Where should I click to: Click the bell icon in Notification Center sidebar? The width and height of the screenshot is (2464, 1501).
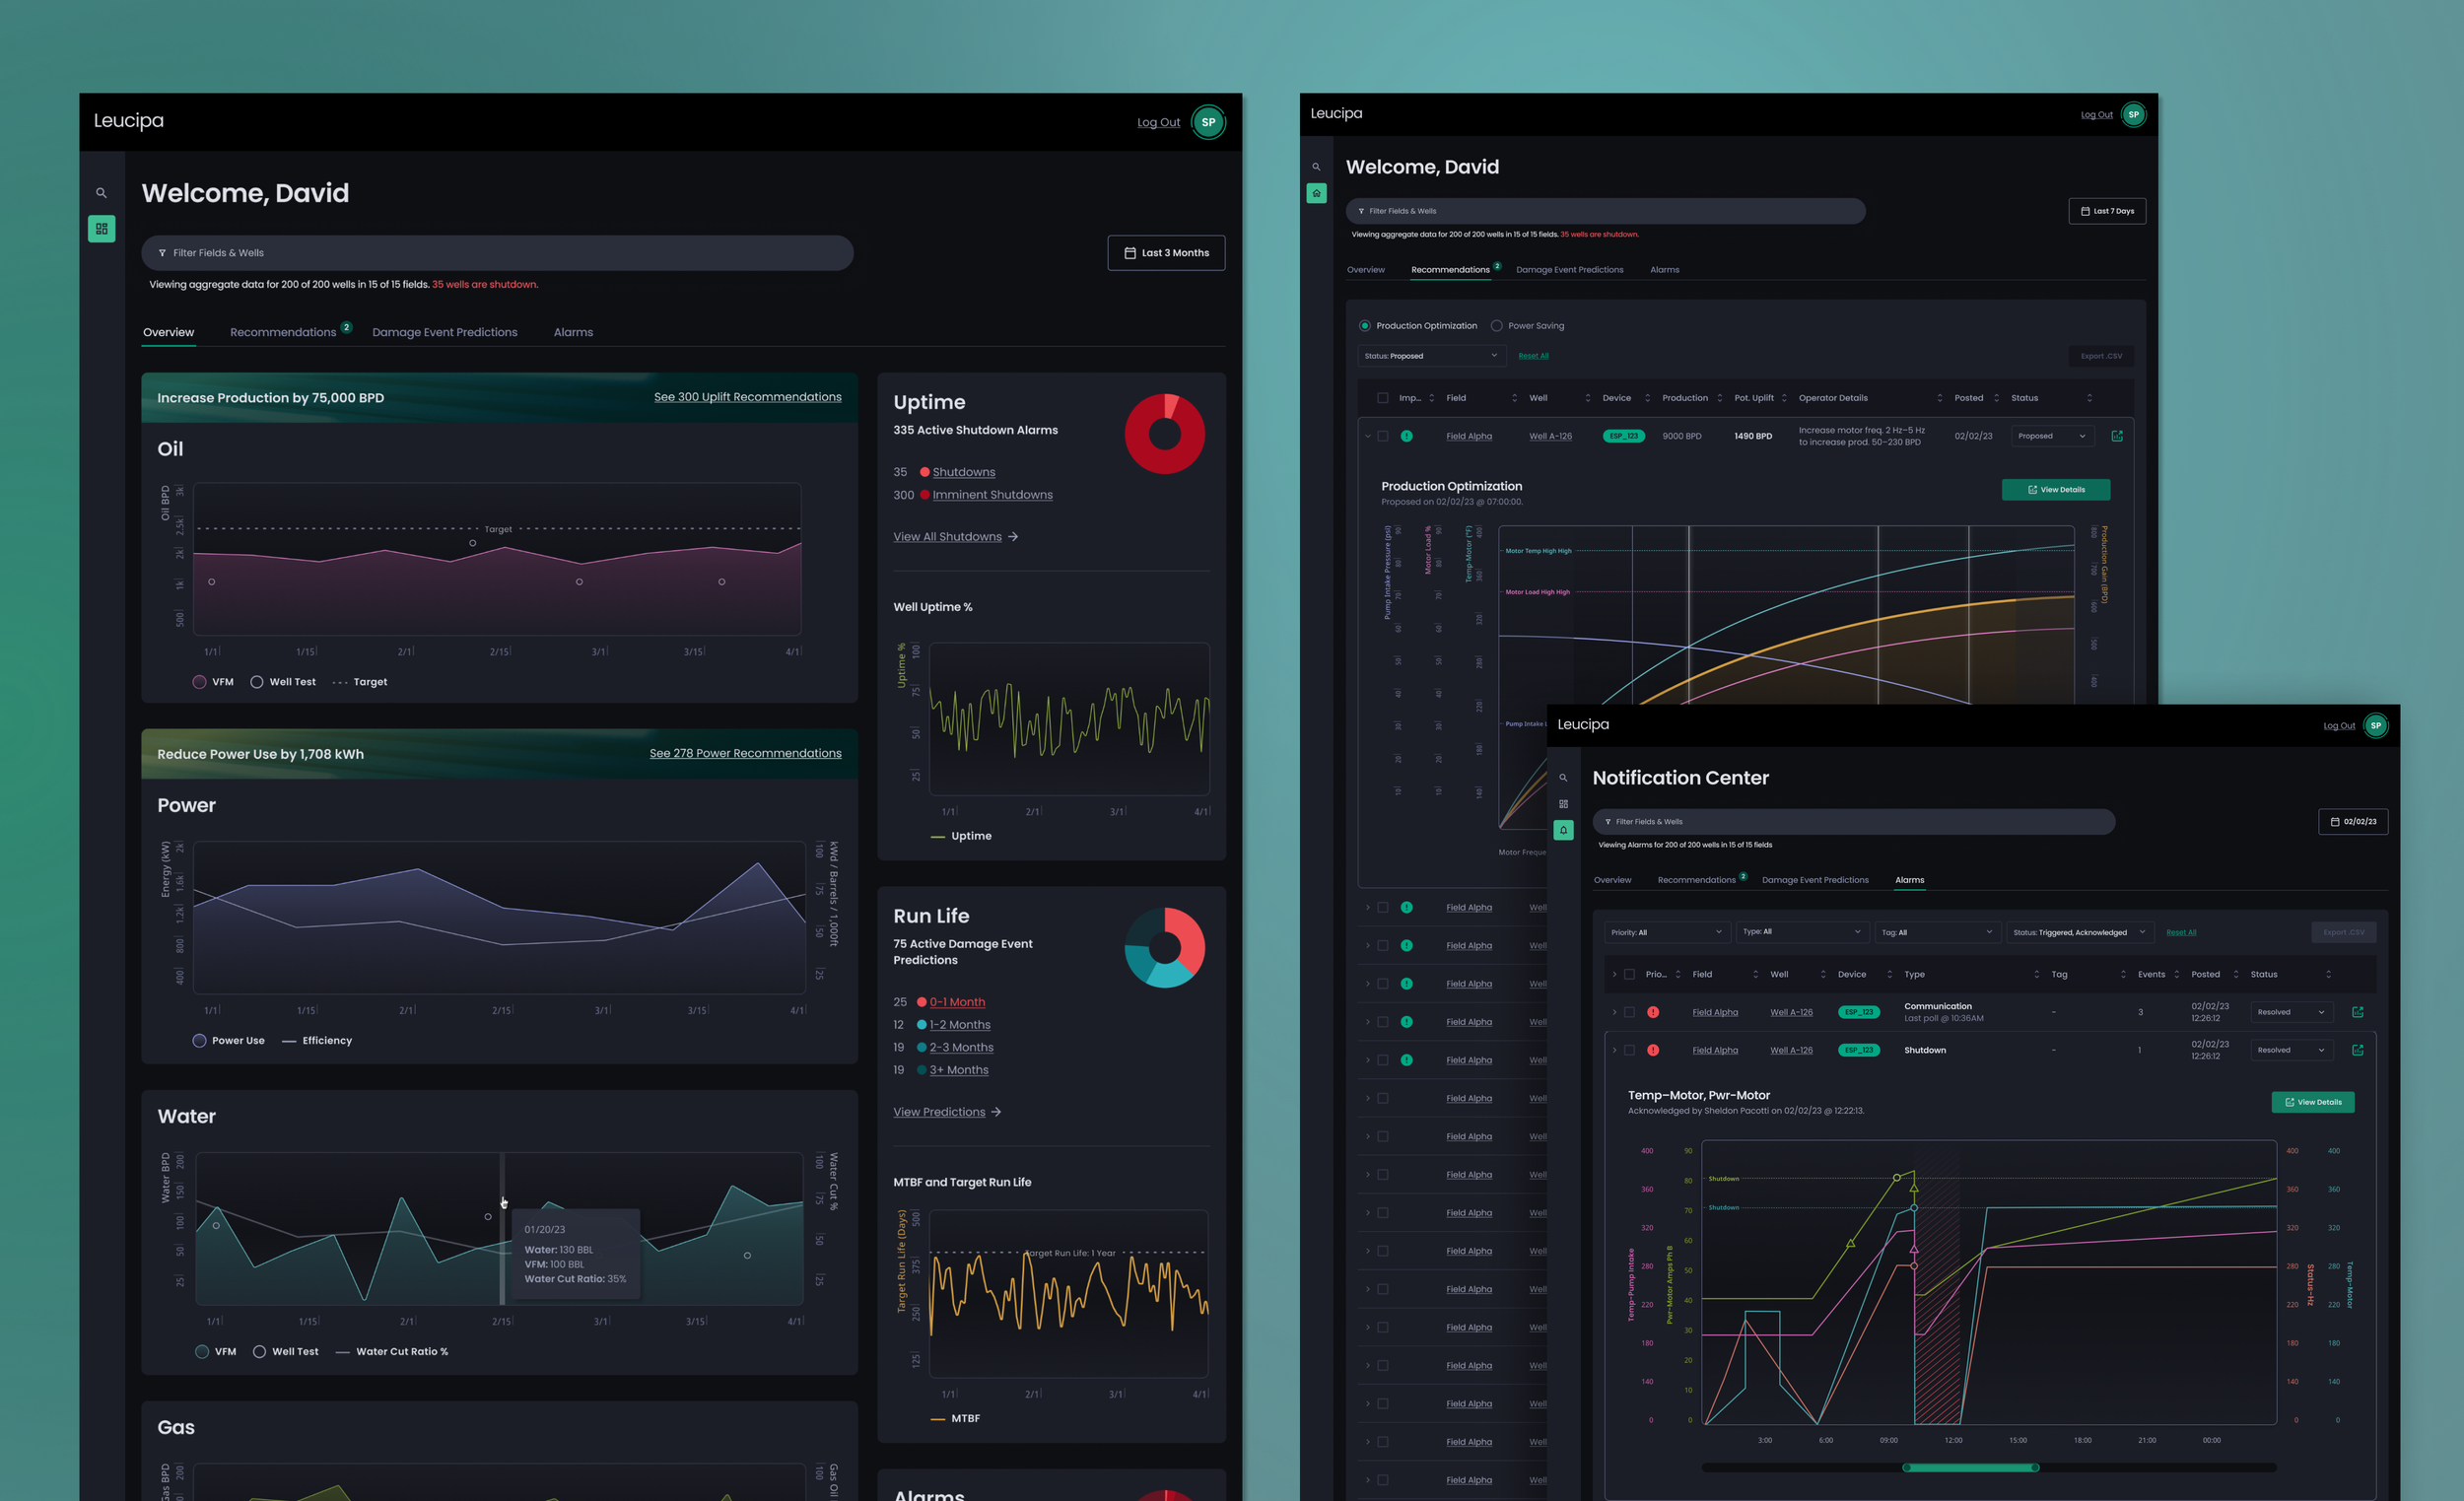(1563, 830)
